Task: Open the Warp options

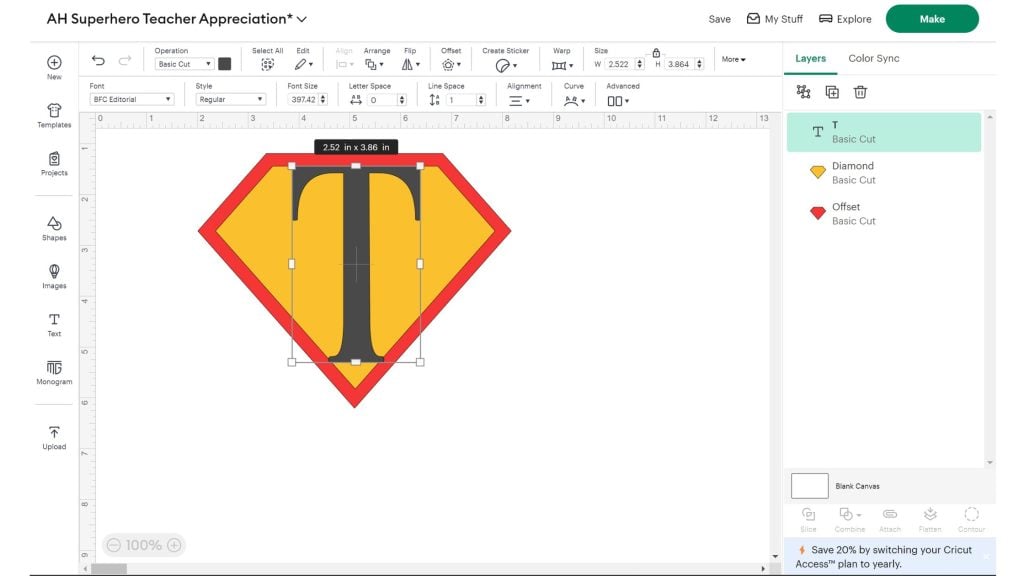Action: (562, 65)
